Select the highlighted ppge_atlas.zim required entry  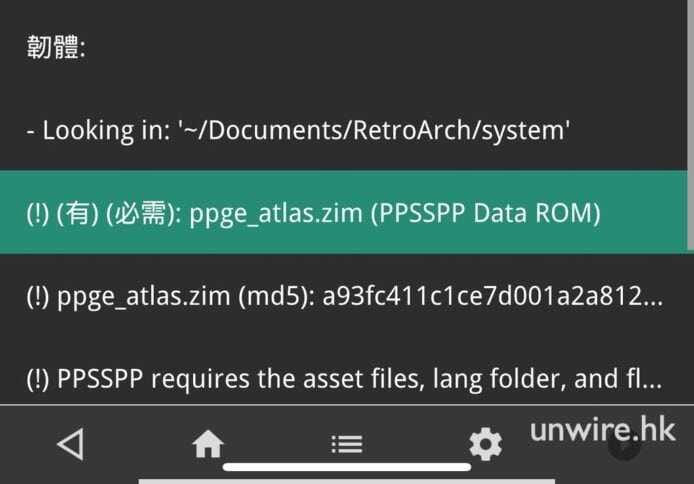point(340,213)
